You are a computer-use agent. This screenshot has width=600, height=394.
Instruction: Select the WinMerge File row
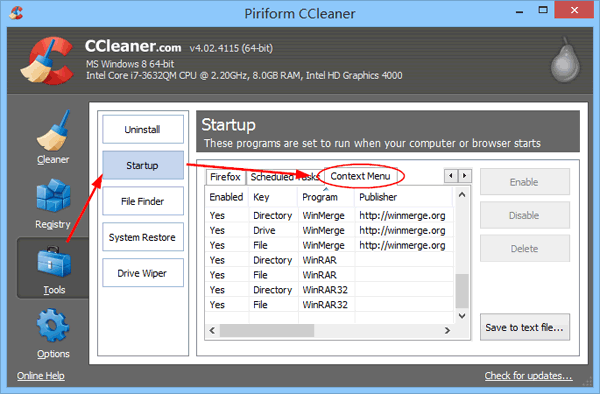(x=329, y=245)
